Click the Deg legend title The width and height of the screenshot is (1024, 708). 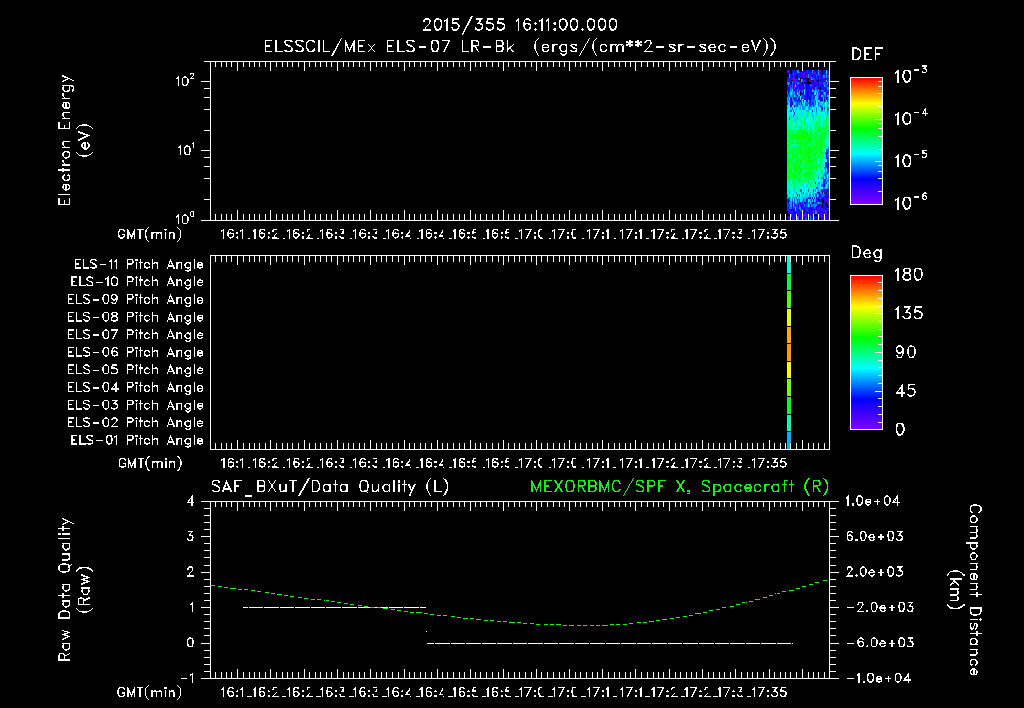(x=867, y=253)
